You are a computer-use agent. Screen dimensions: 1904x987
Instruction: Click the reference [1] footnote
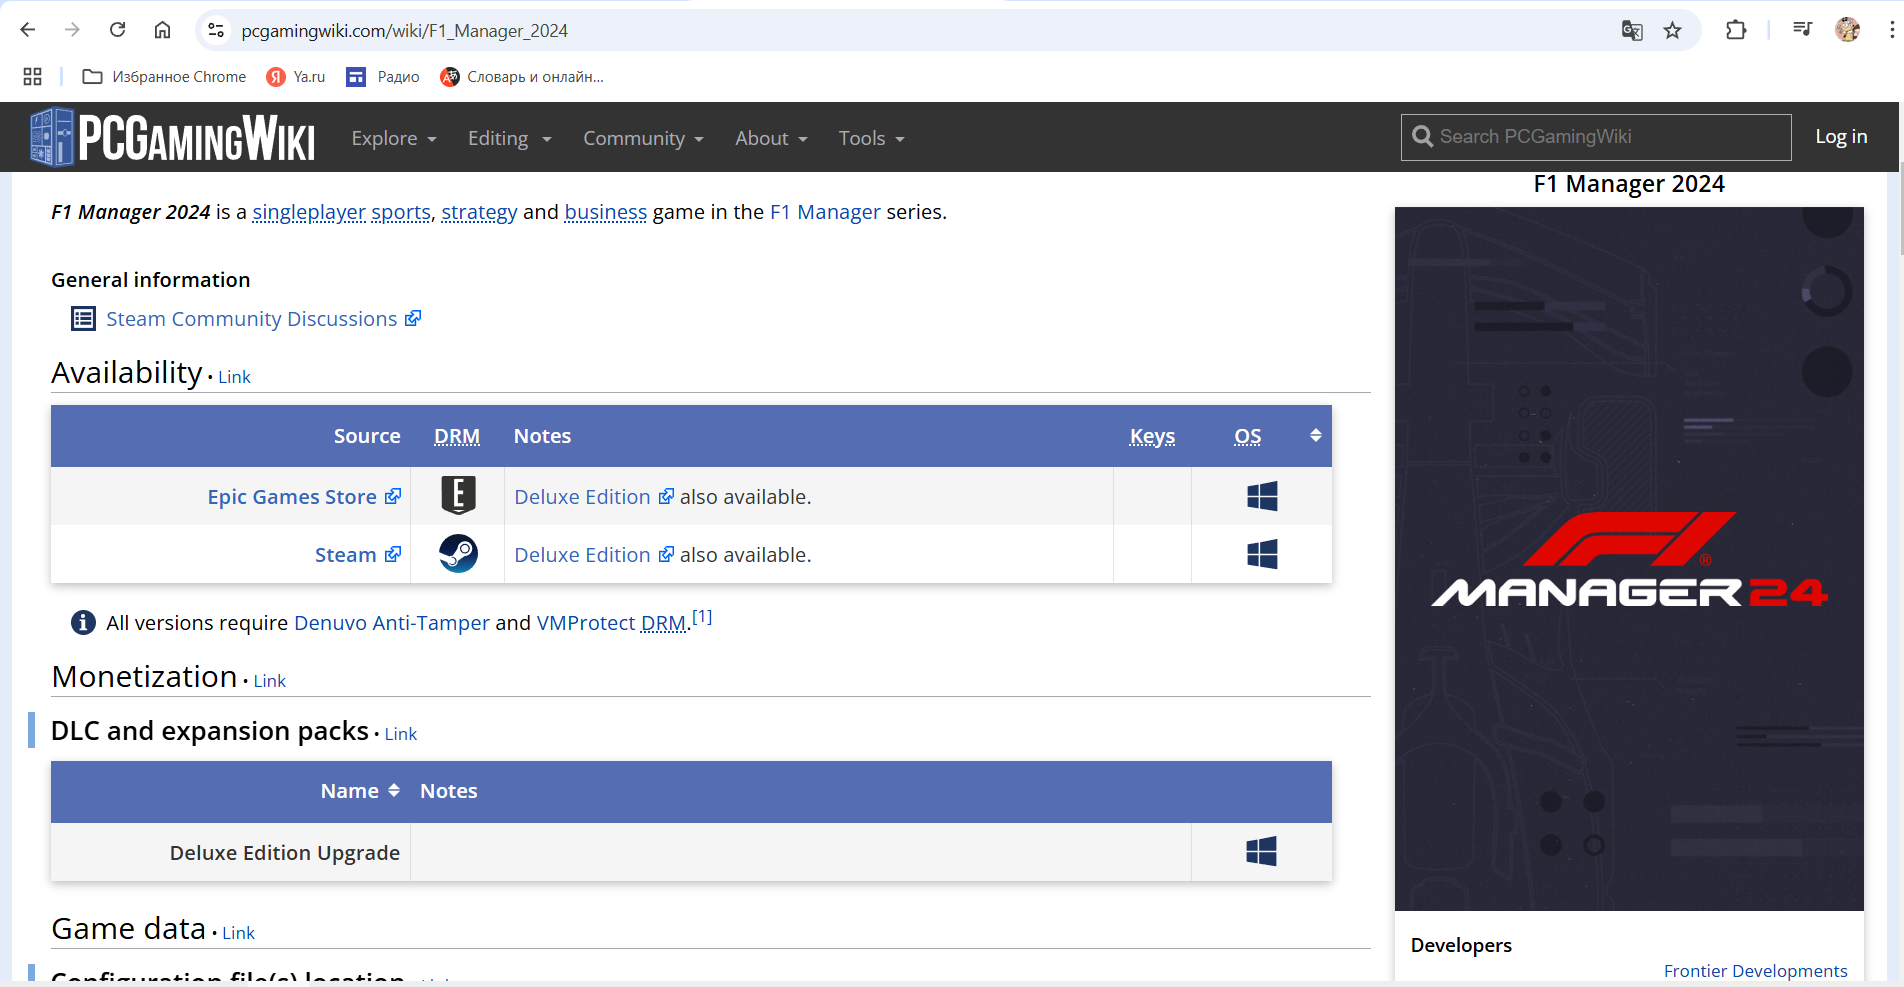702,617
